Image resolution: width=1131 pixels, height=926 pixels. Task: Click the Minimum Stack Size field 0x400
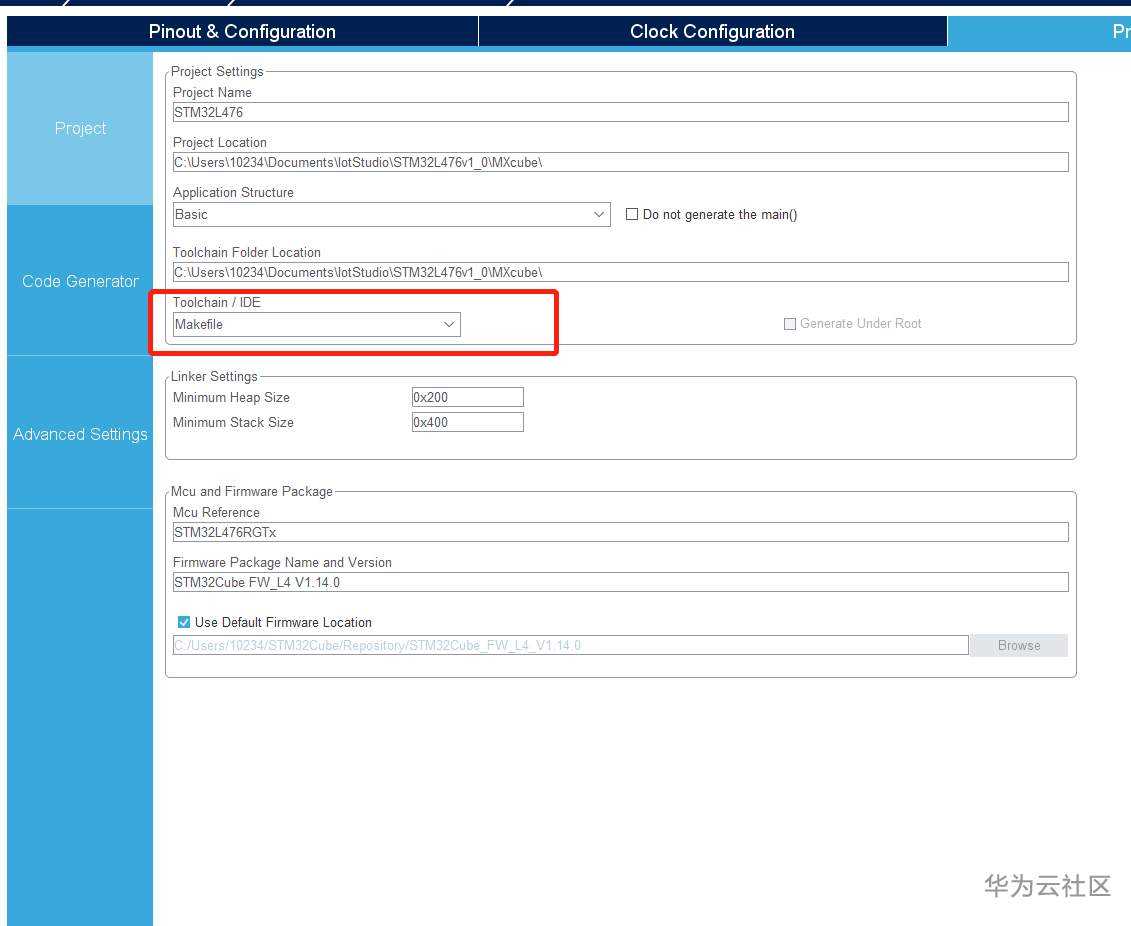pos(467,423)
